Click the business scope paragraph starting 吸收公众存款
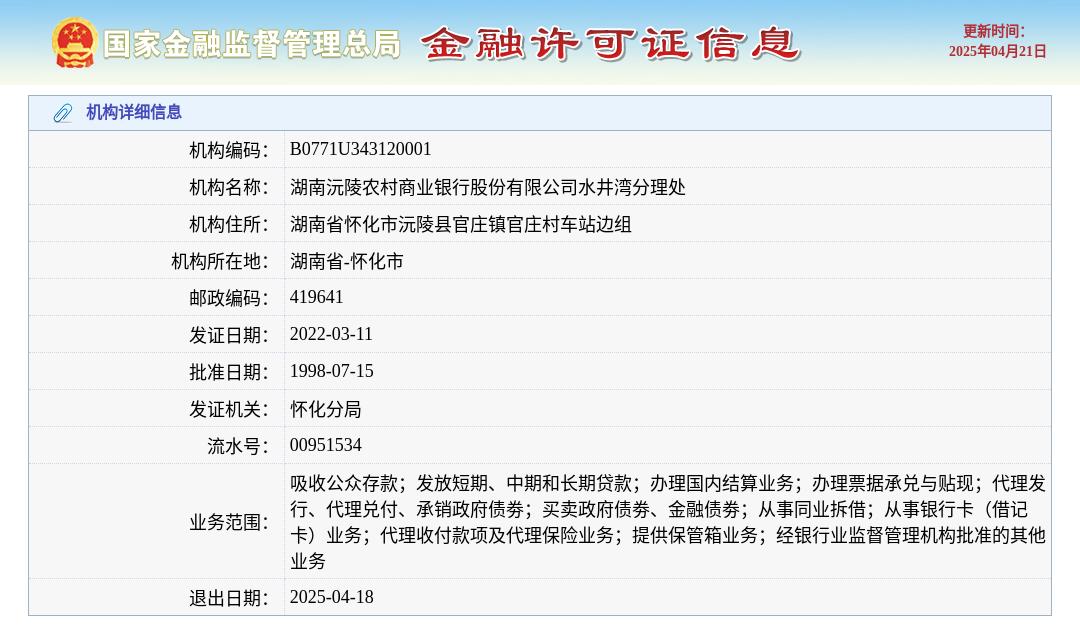Image resolution: width=1080 pixels, height=630 pixels. point(668,522)
